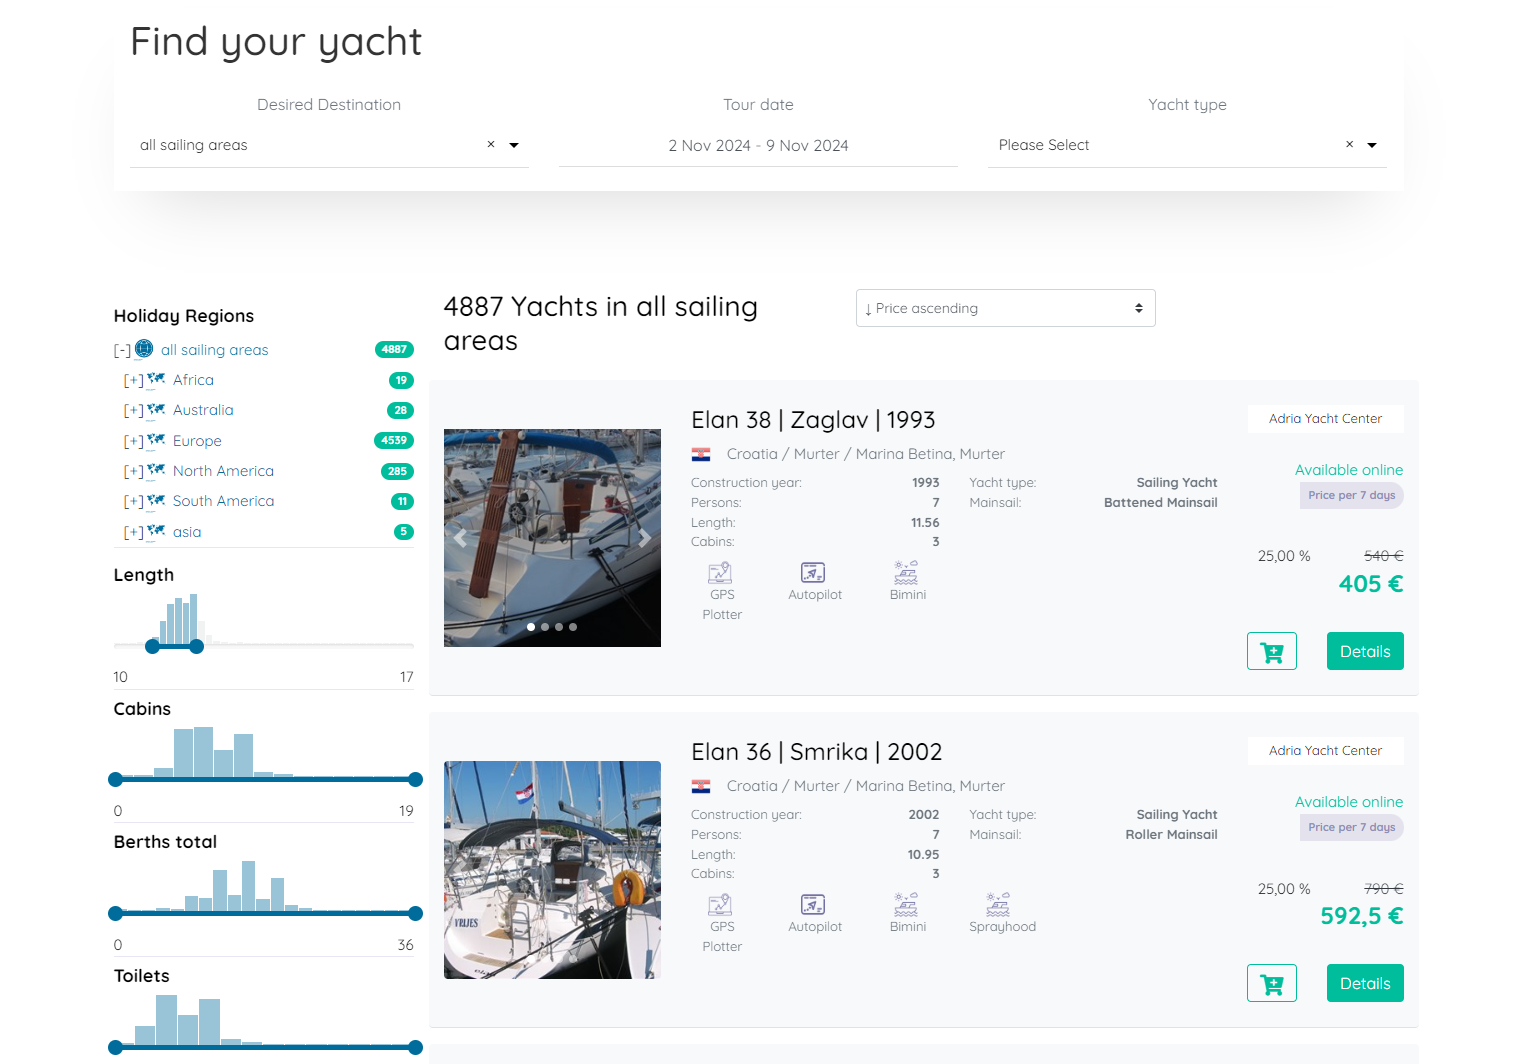Collapse the all sailing areas tree
Screen dimensions: 1522x1064
[122, 351]
